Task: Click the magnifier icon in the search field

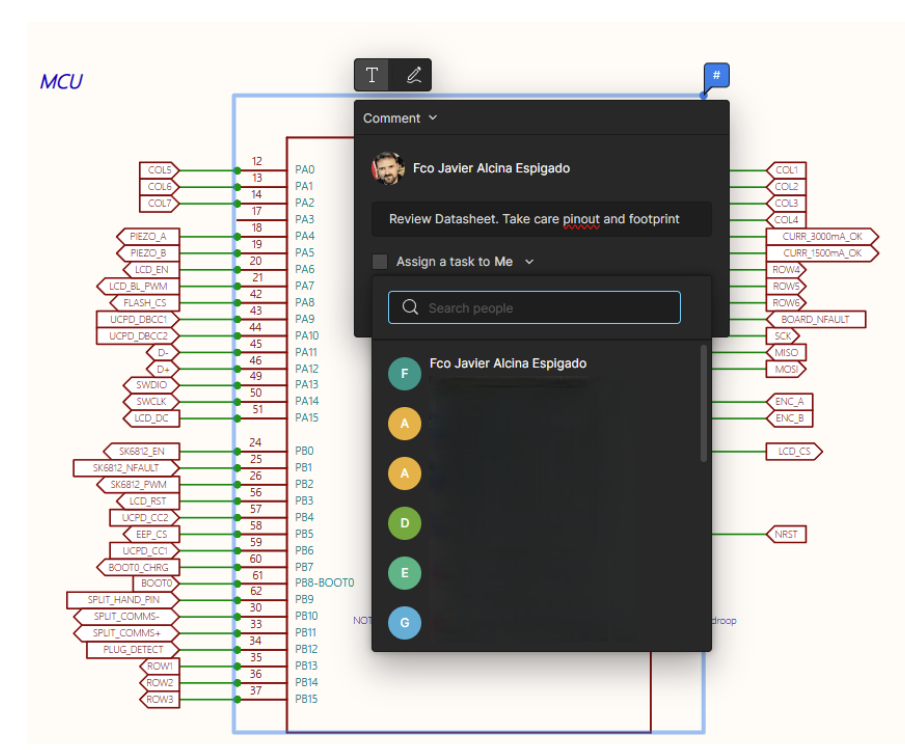Action: 409,307
